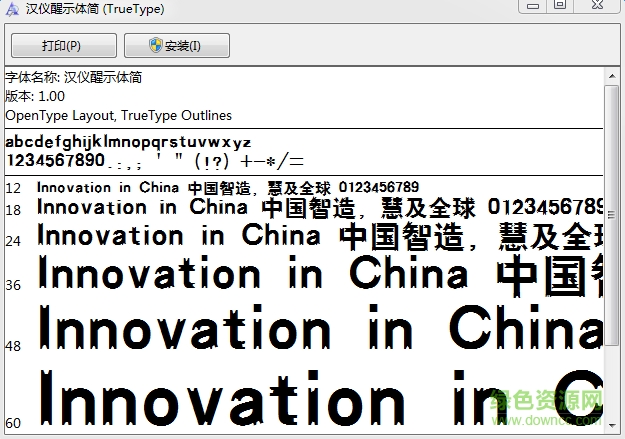
Task: Click the scrollbar up arrow
Action: (612, 76)
